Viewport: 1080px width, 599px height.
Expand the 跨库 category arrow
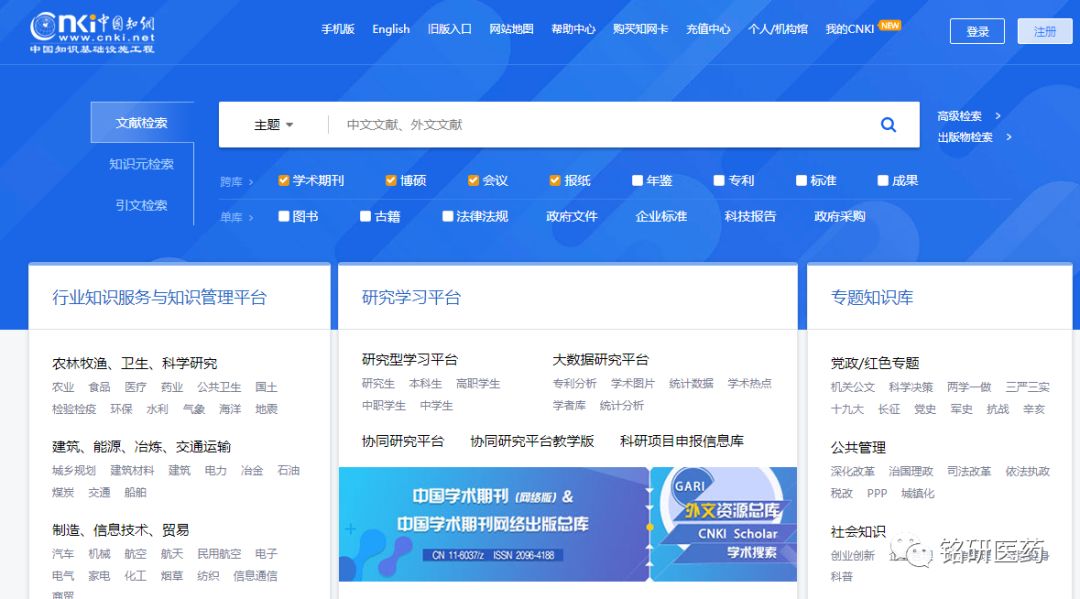[251, 182]
